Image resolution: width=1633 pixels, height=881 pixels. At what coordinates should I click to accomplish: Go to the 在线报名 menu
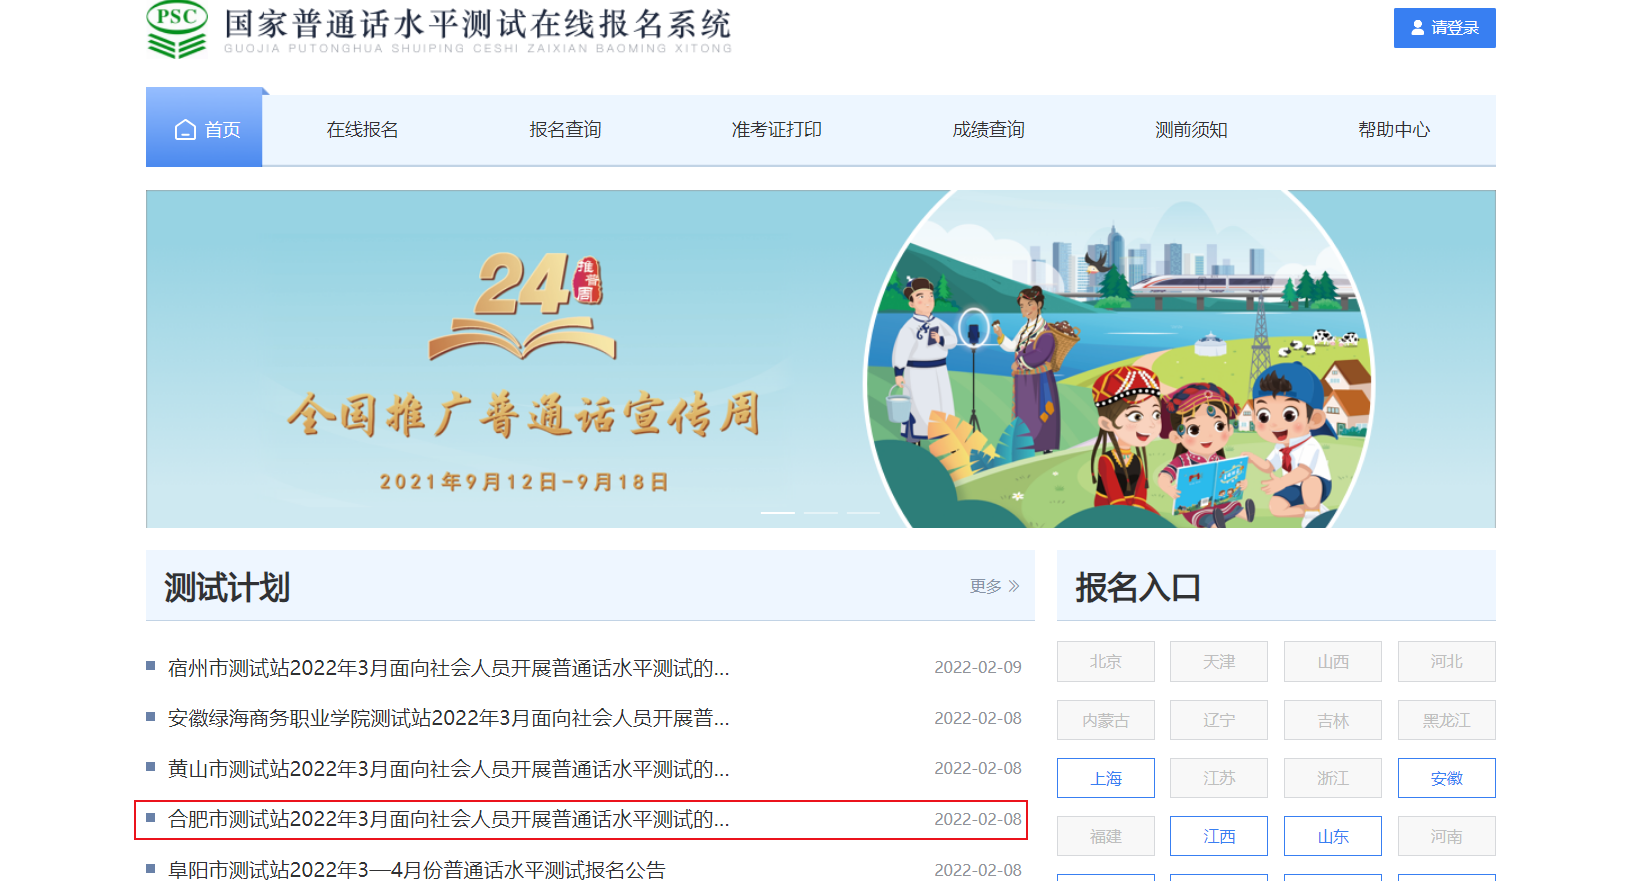(362, 130)
